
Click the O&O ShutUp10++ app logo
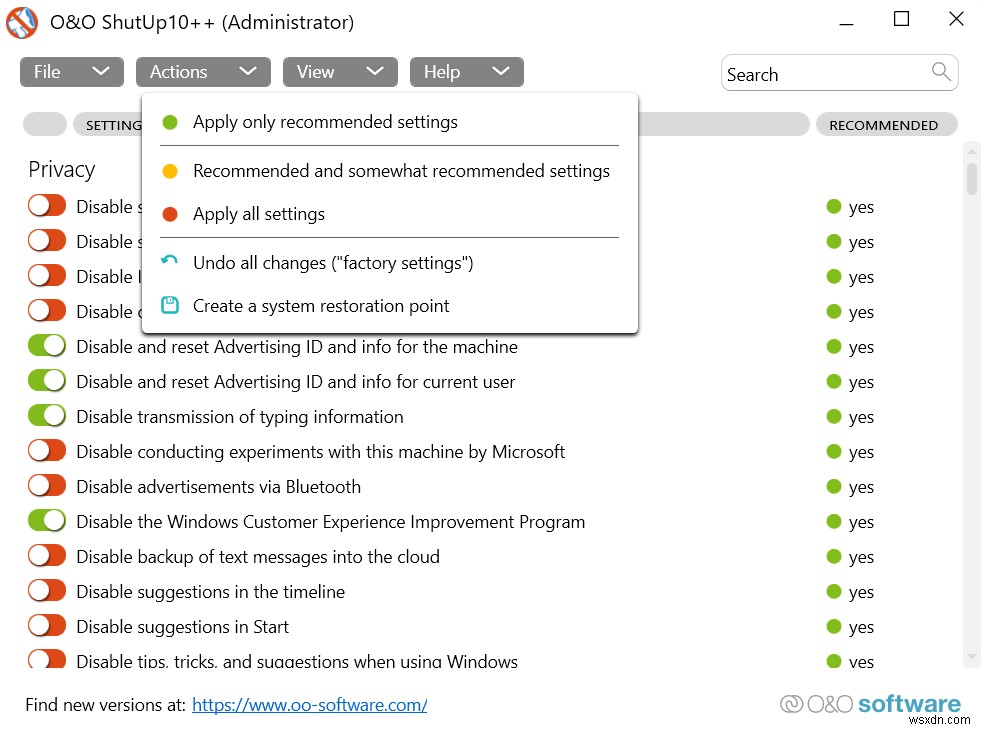[21, 22]
